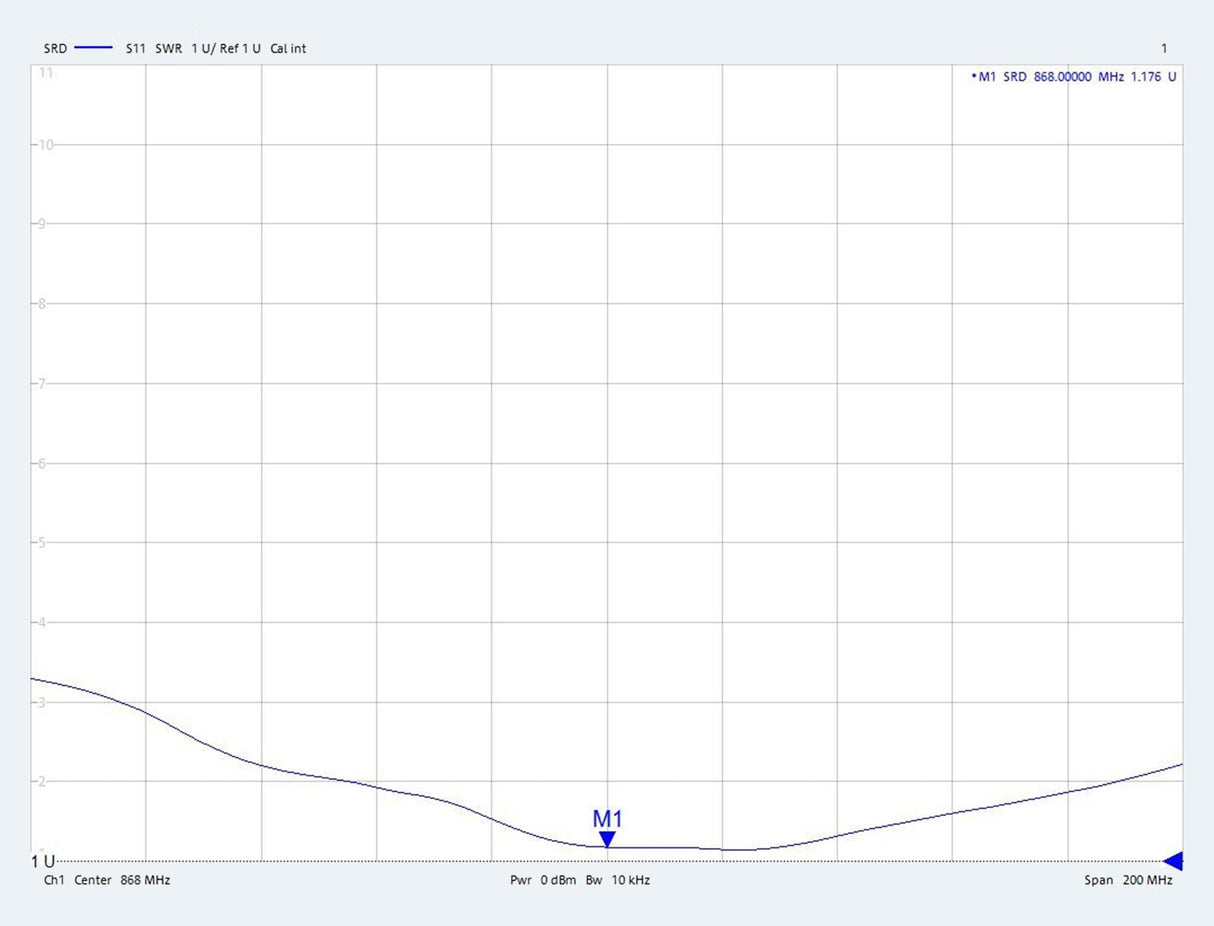This screenshot has width=1214, height=926.
Task: Click the blue trace line legend sample
Action: pos(93,48)
